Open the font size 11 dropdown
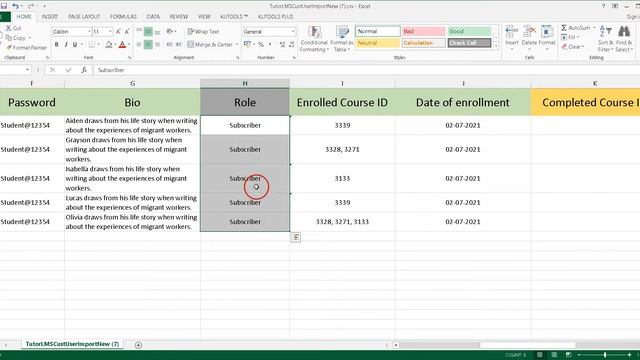Image resolution: width=640 pixels, height=360 pixels. (110, 31)
